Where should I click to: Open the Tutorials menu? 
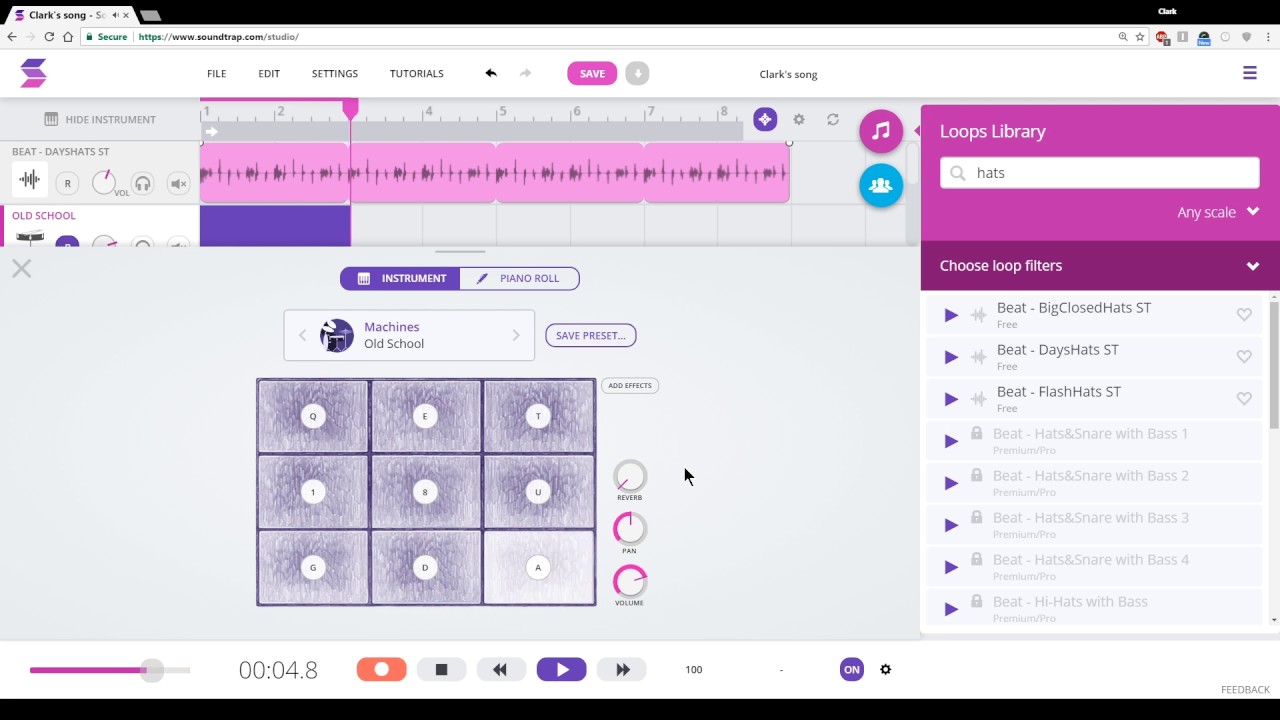(x=417, y=74)
